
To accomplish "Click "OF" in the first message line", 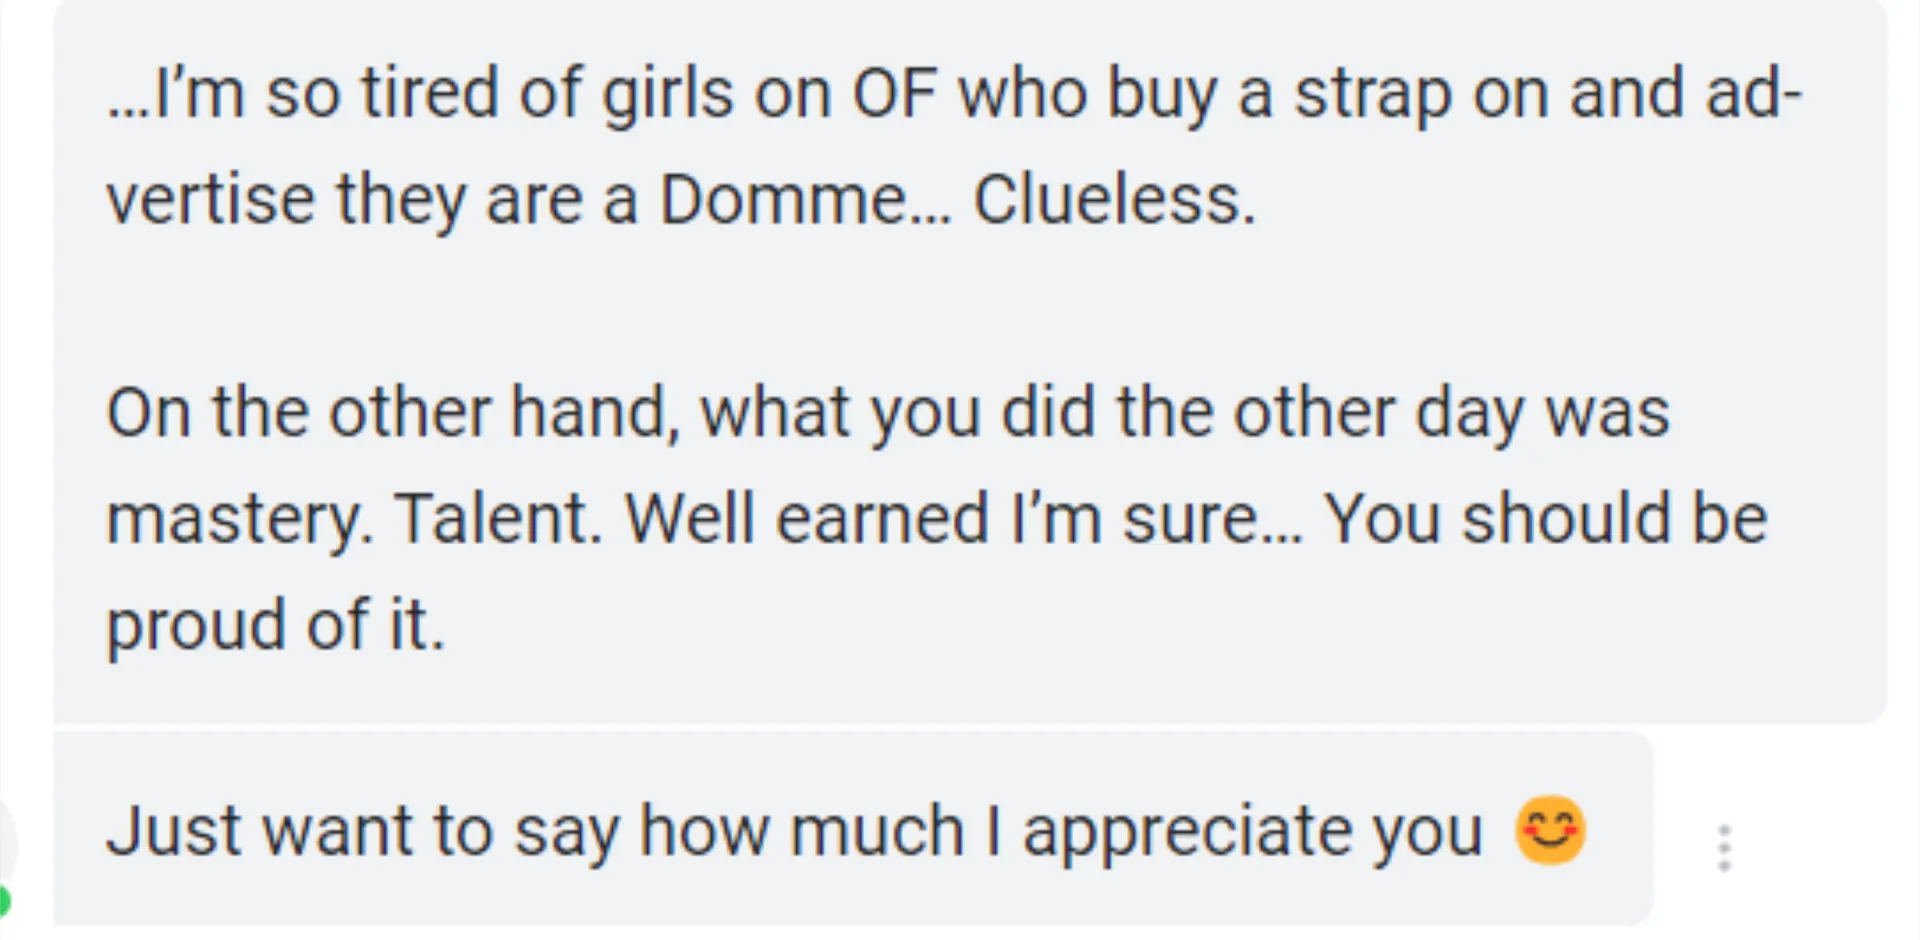I will tap(893, 94).
